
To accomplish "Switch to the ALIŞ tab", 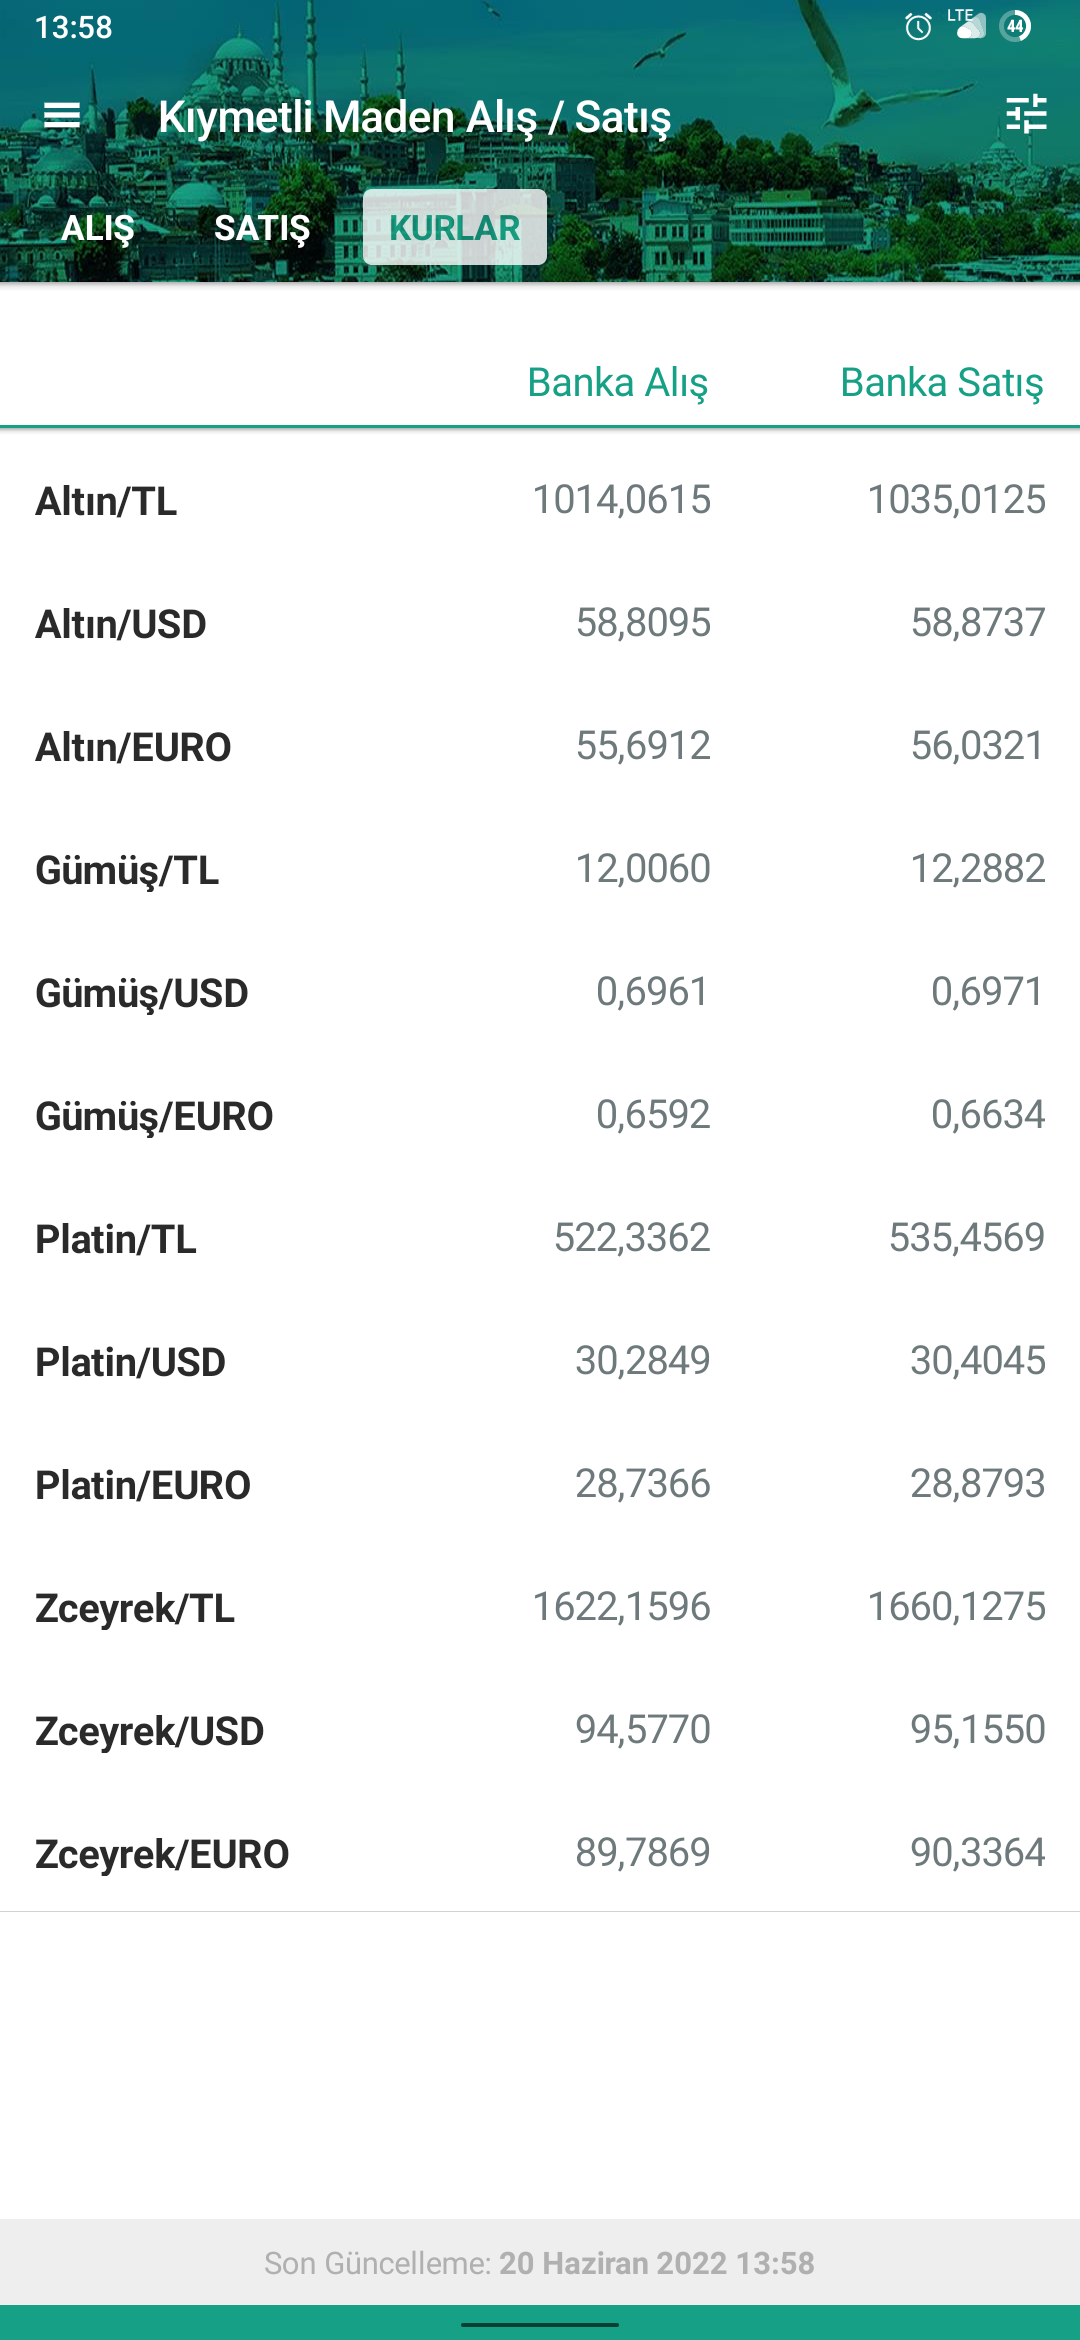I will (98, 228).
